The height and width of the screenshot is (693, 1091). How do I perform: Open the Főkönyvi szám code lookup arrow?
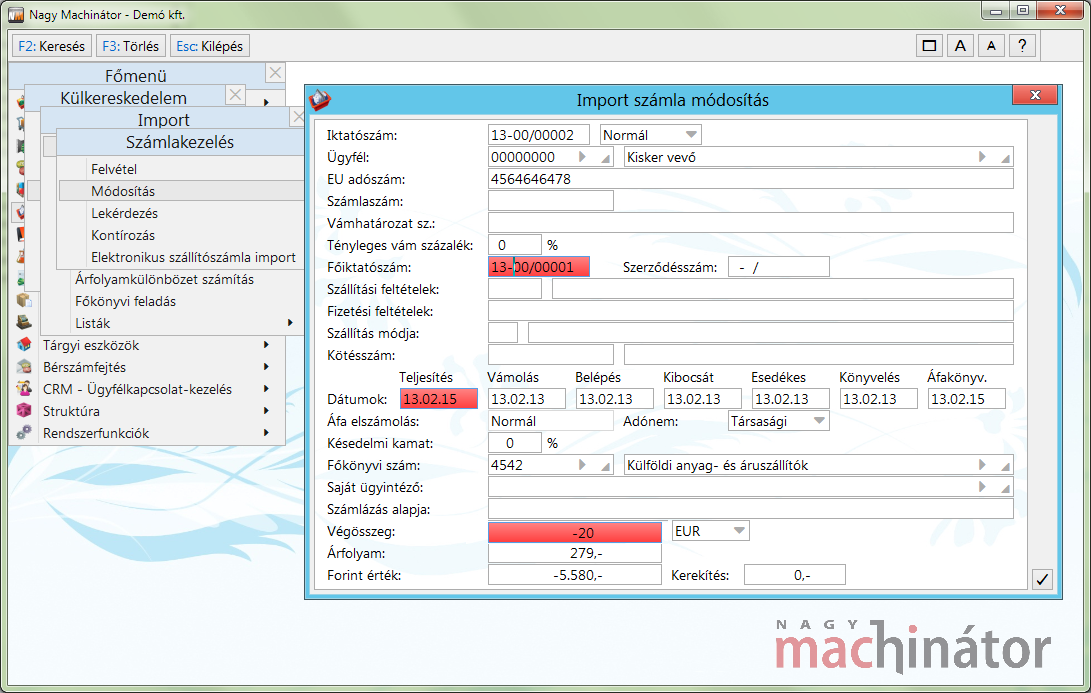click(x=583, y=465)
